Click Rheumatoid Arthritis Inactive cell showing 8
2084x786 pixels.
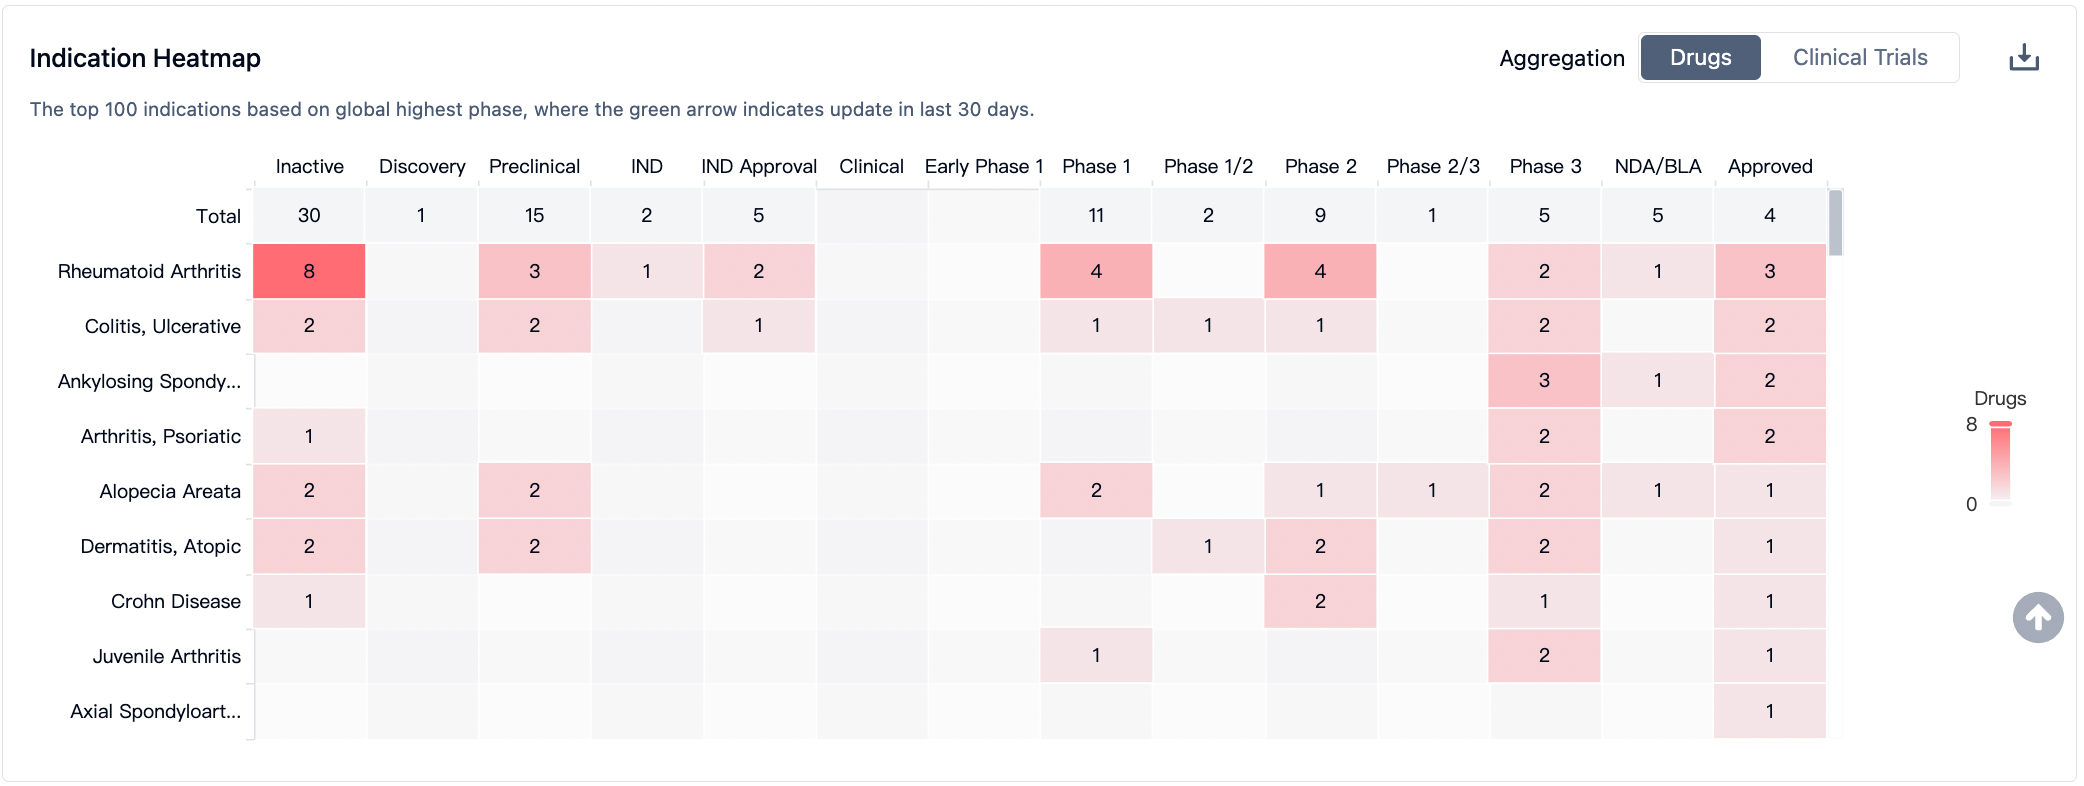[x=309, y=271]
